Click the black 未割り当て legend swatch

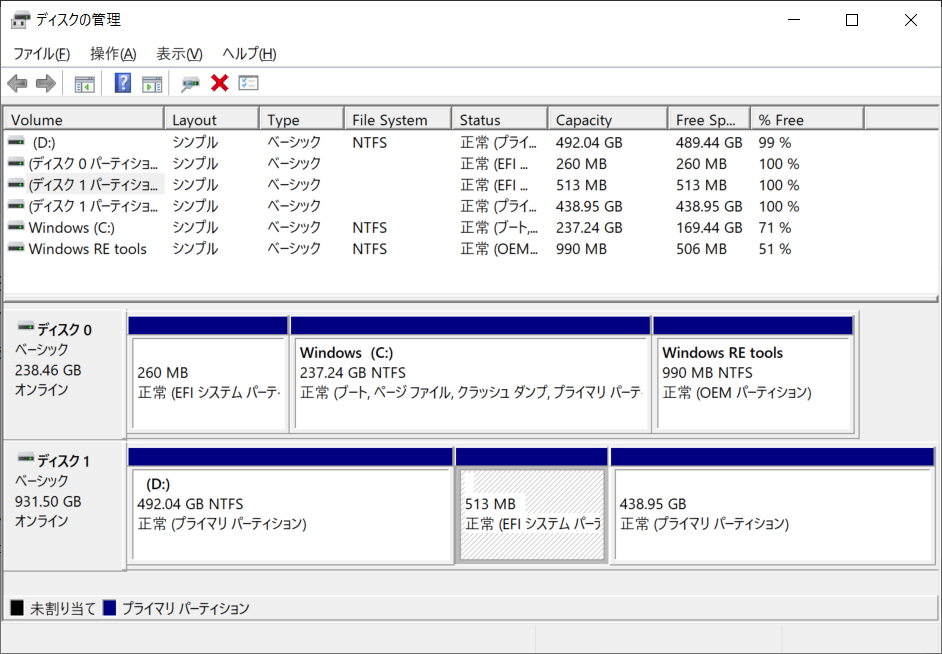click(17, 608)
